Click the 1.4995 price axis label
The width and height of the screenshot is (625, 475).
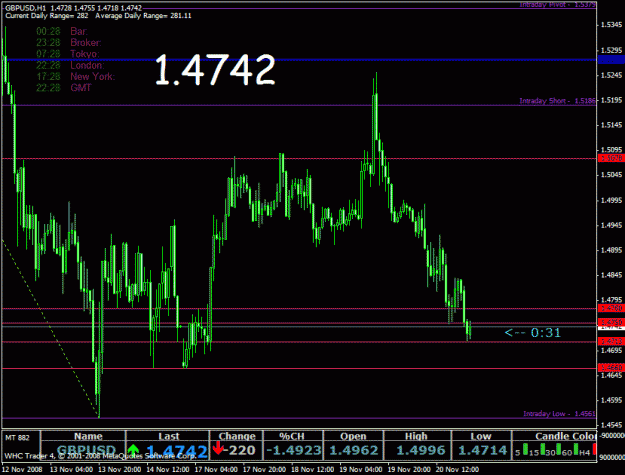611,200
